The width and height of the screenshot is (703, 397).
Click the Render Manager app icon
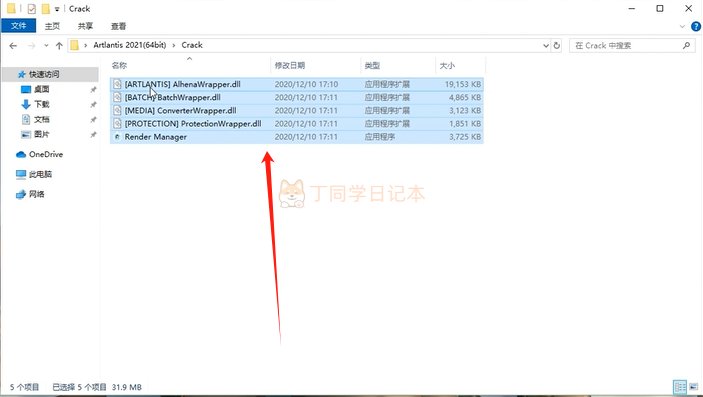click(x=117, y=137)
